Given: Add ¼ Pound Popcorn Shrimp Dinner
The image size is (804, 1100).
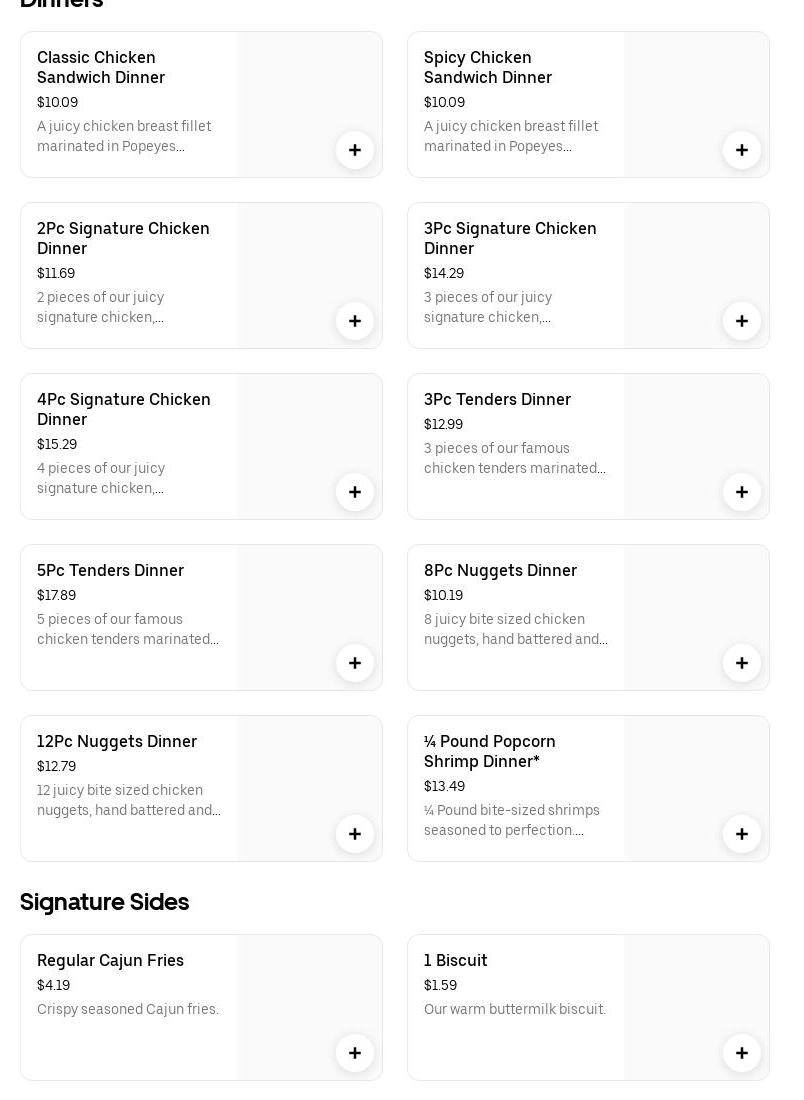Looking at the screenshot, I should tap(742, 834).
